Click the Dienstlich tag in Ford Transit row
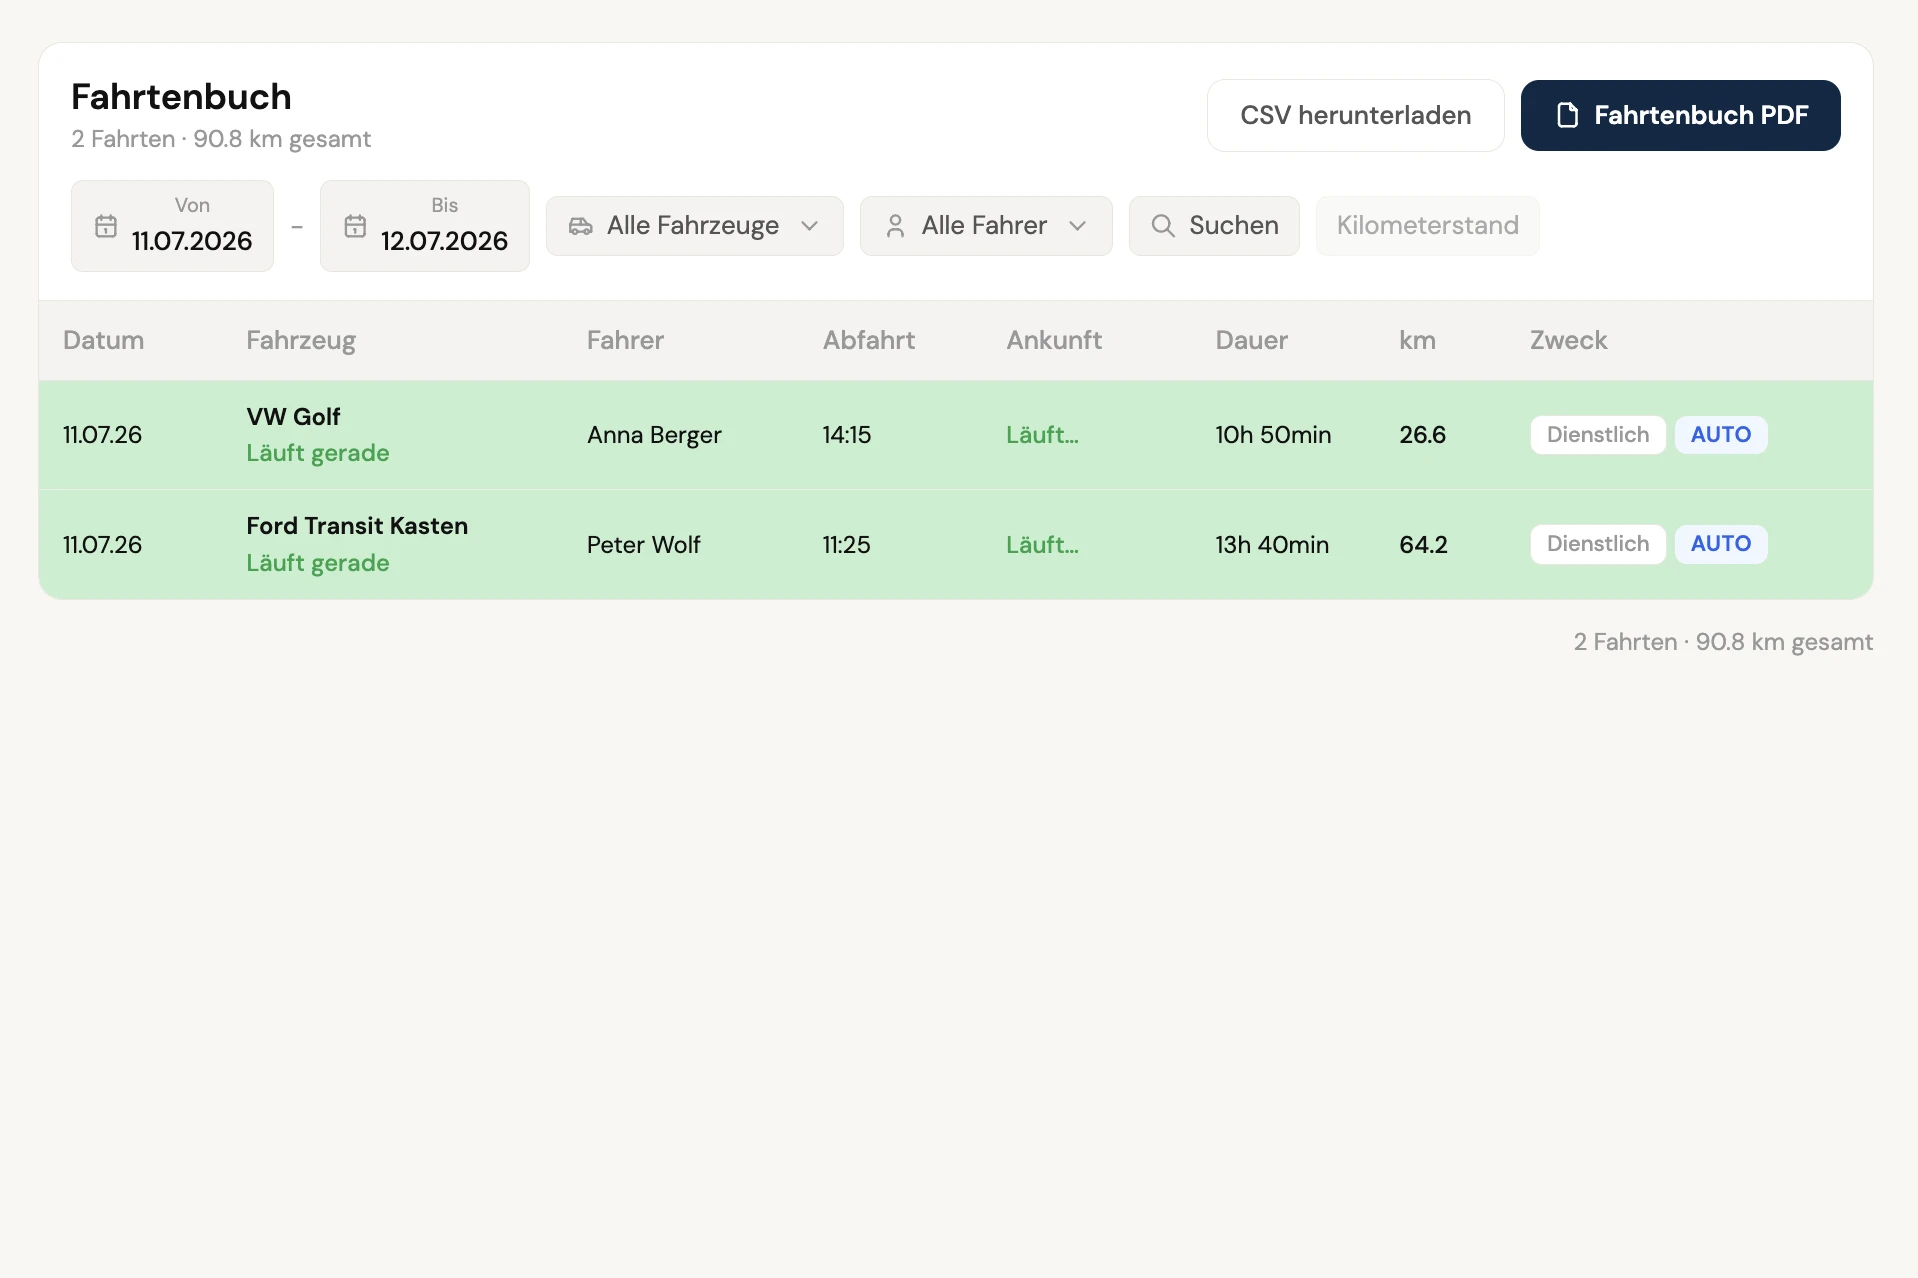Viewport: 1918px width, 1278px height. tap(1597, 544)
